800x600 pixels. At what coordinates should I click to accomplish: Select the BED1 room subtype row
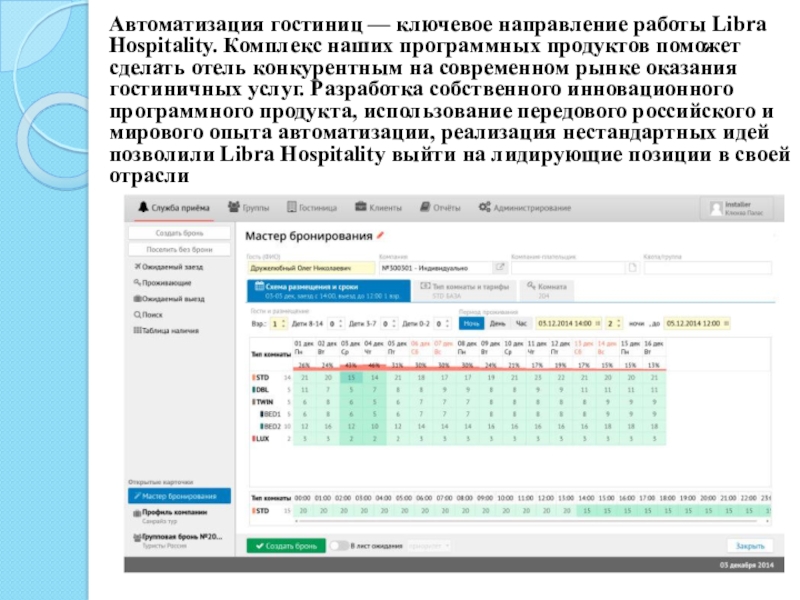pos(458,415)
